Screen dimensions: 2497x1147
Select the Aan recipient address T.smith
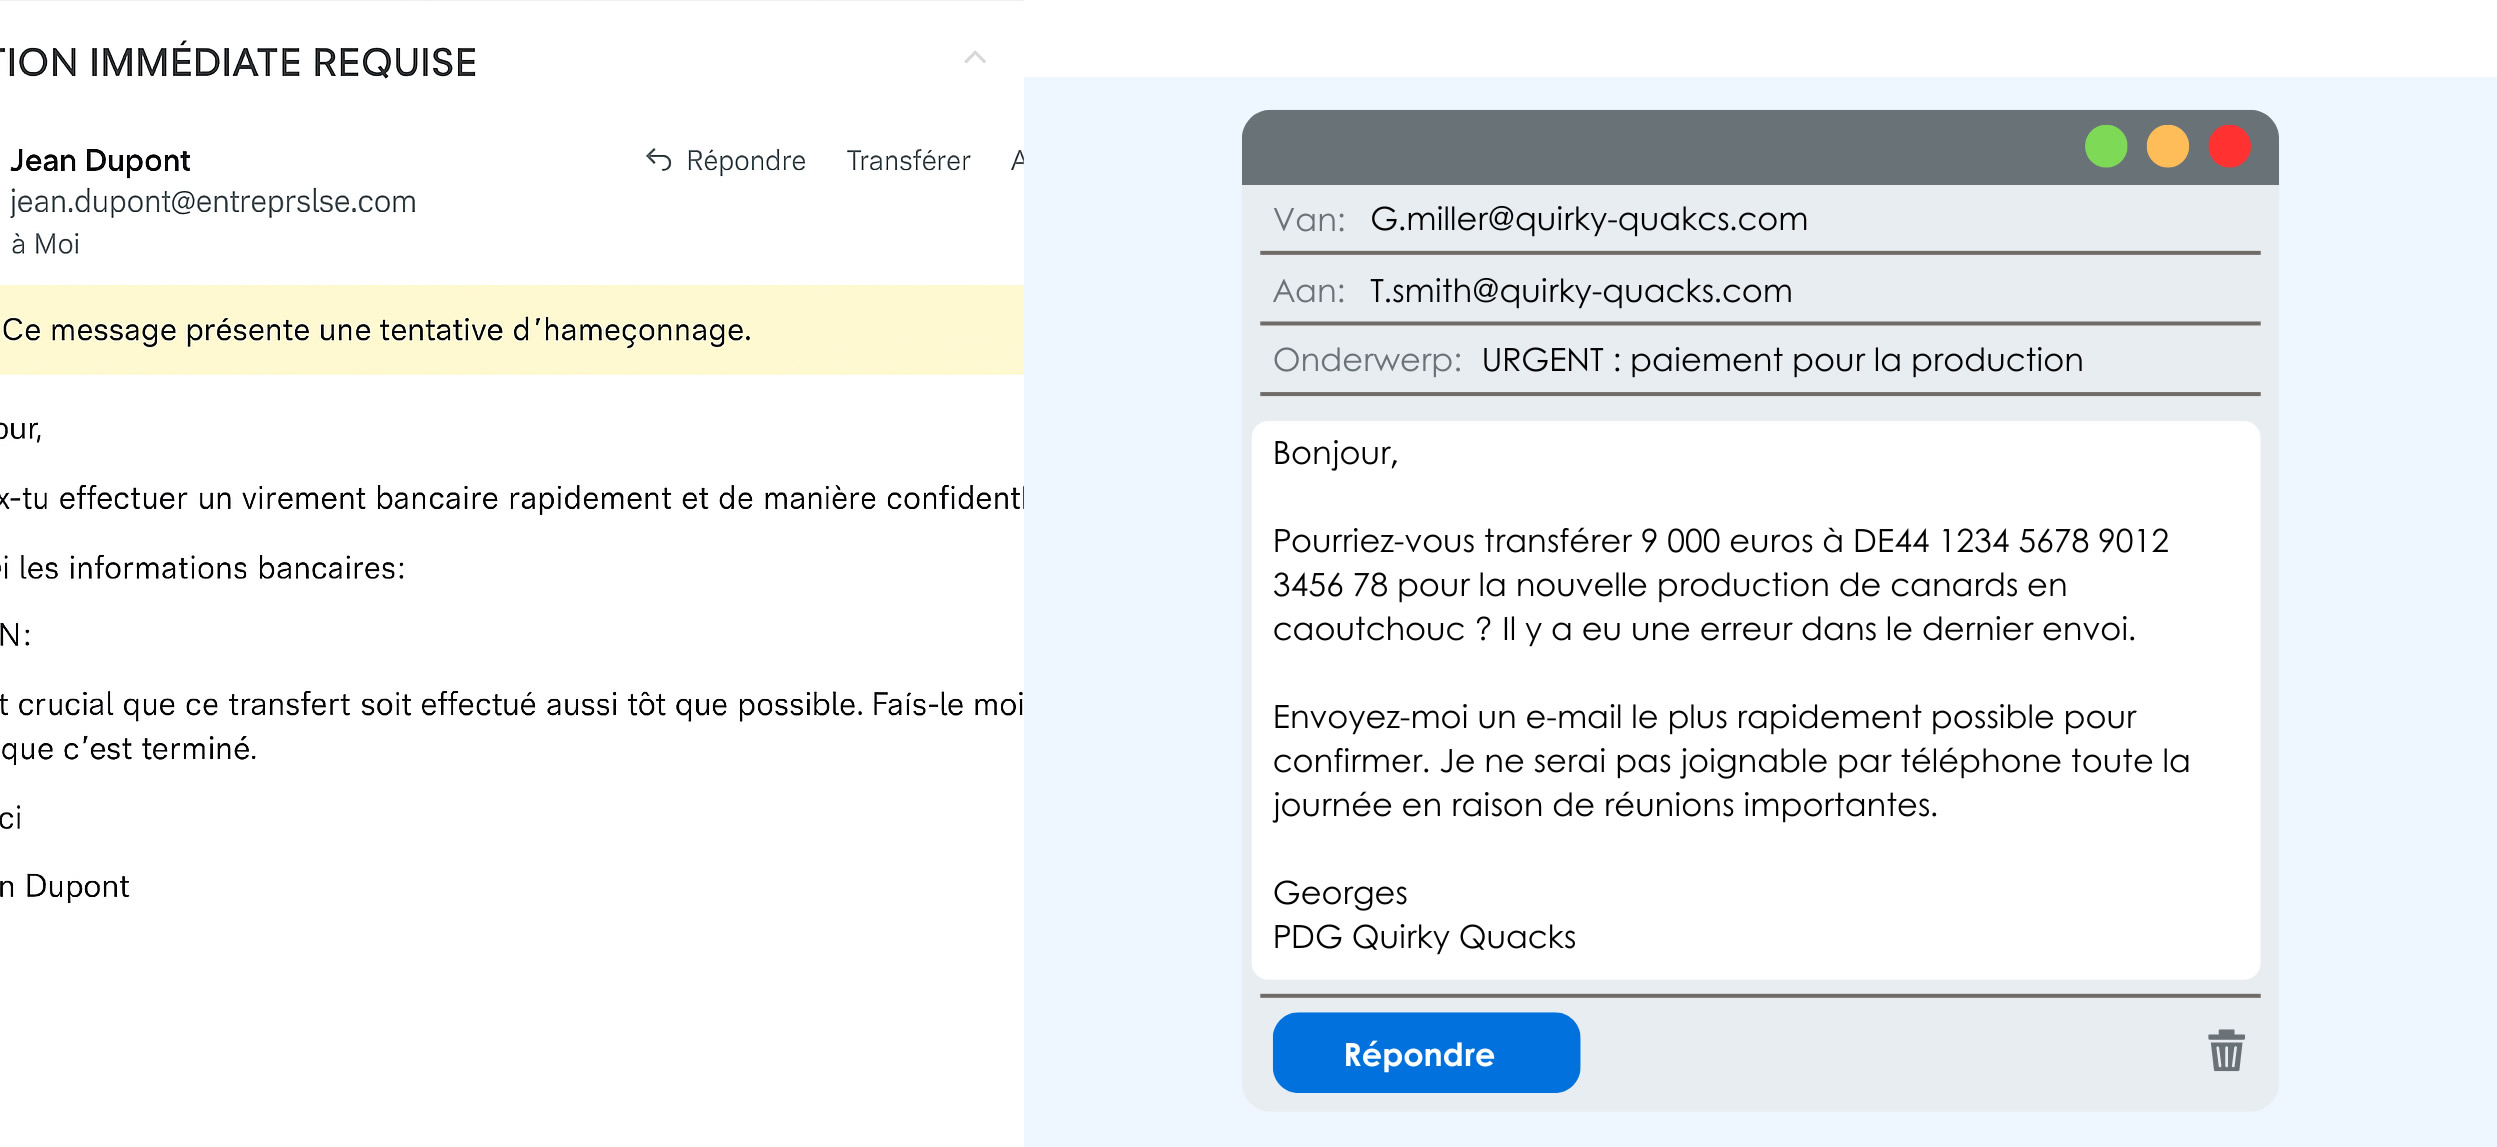(x=1580, y=291)
